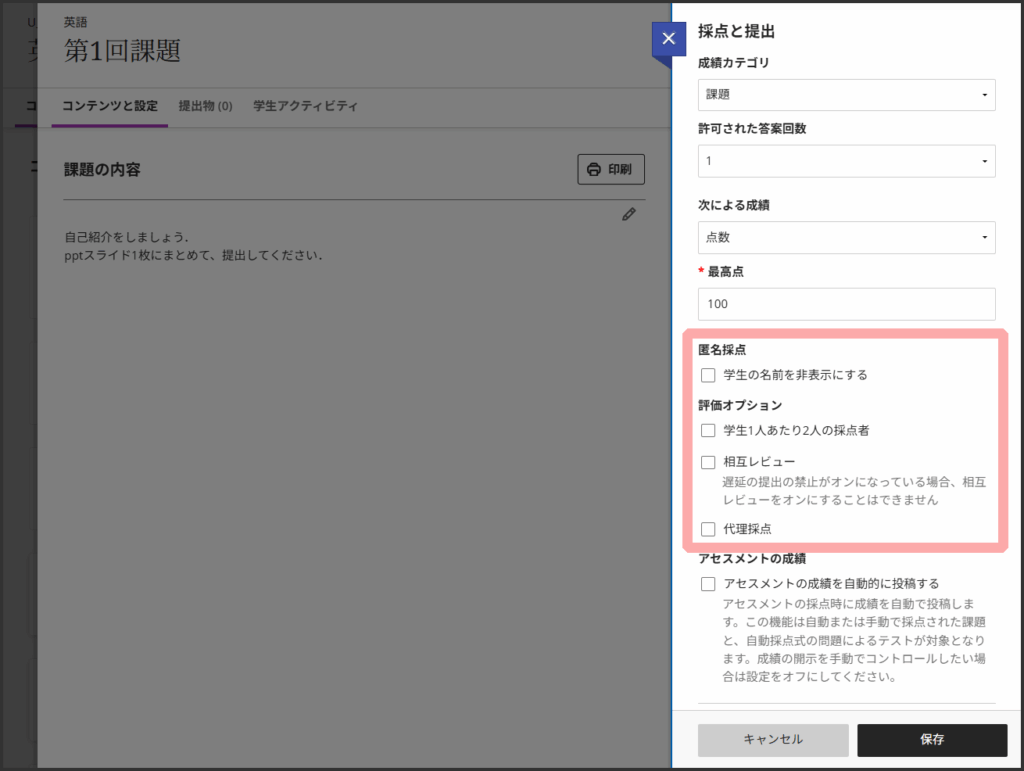The image size is (1024, 771).
Task: Click the pencil edit icon for assignment content
Action: (629, 214)
